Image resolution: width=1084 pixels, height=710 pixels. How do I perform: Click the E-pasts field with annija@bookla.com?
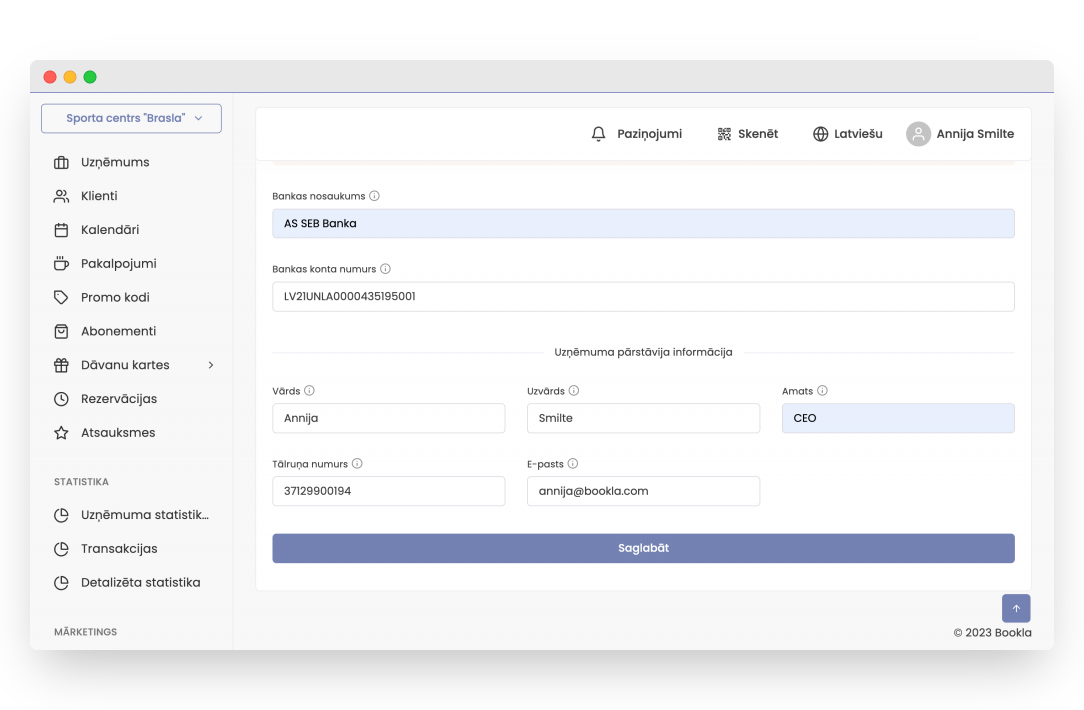tap(643, 491)
